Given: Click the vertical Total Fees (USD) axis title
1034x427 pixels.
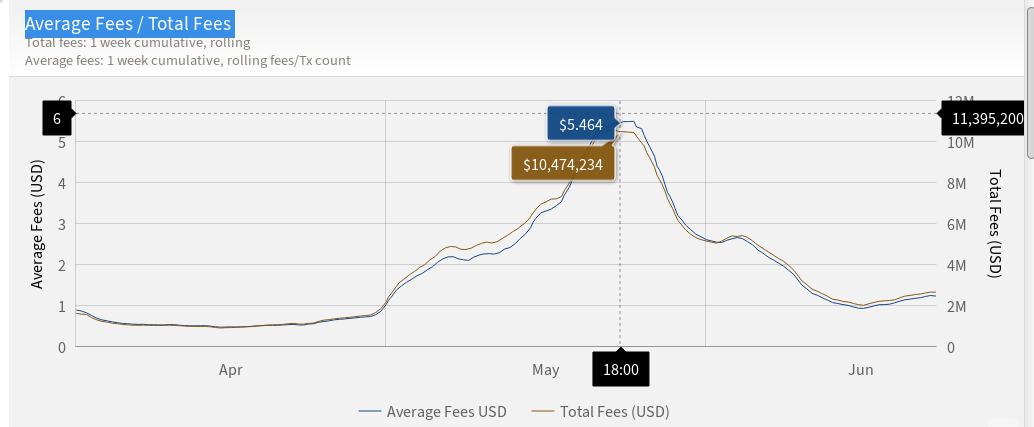Looking at the screenshot, I should point(994,224).
